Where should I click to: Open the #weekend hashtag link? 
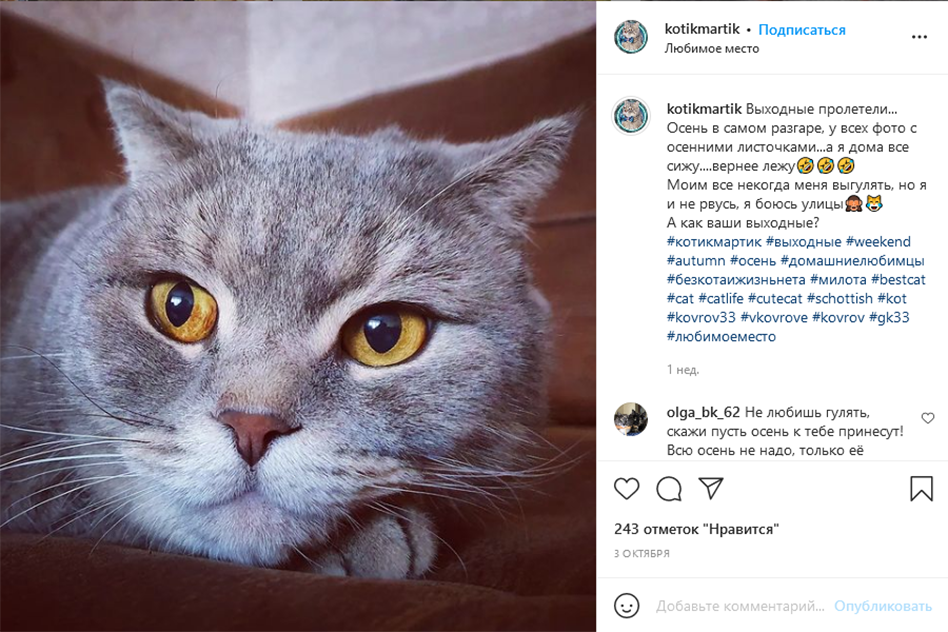point(878,242)
